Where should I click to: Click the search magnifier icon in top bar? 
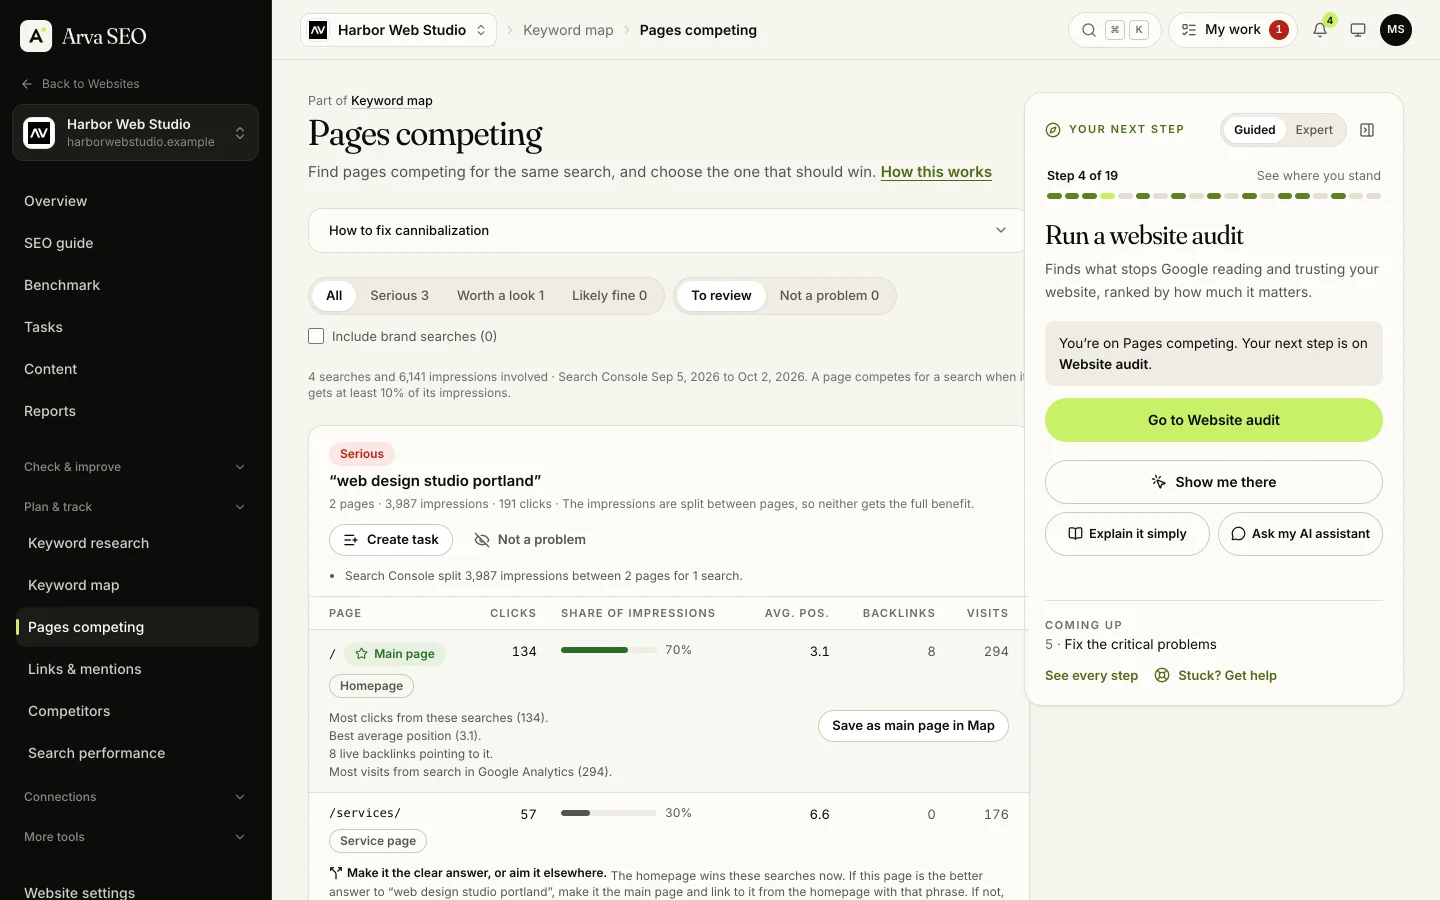[1089, 30]
